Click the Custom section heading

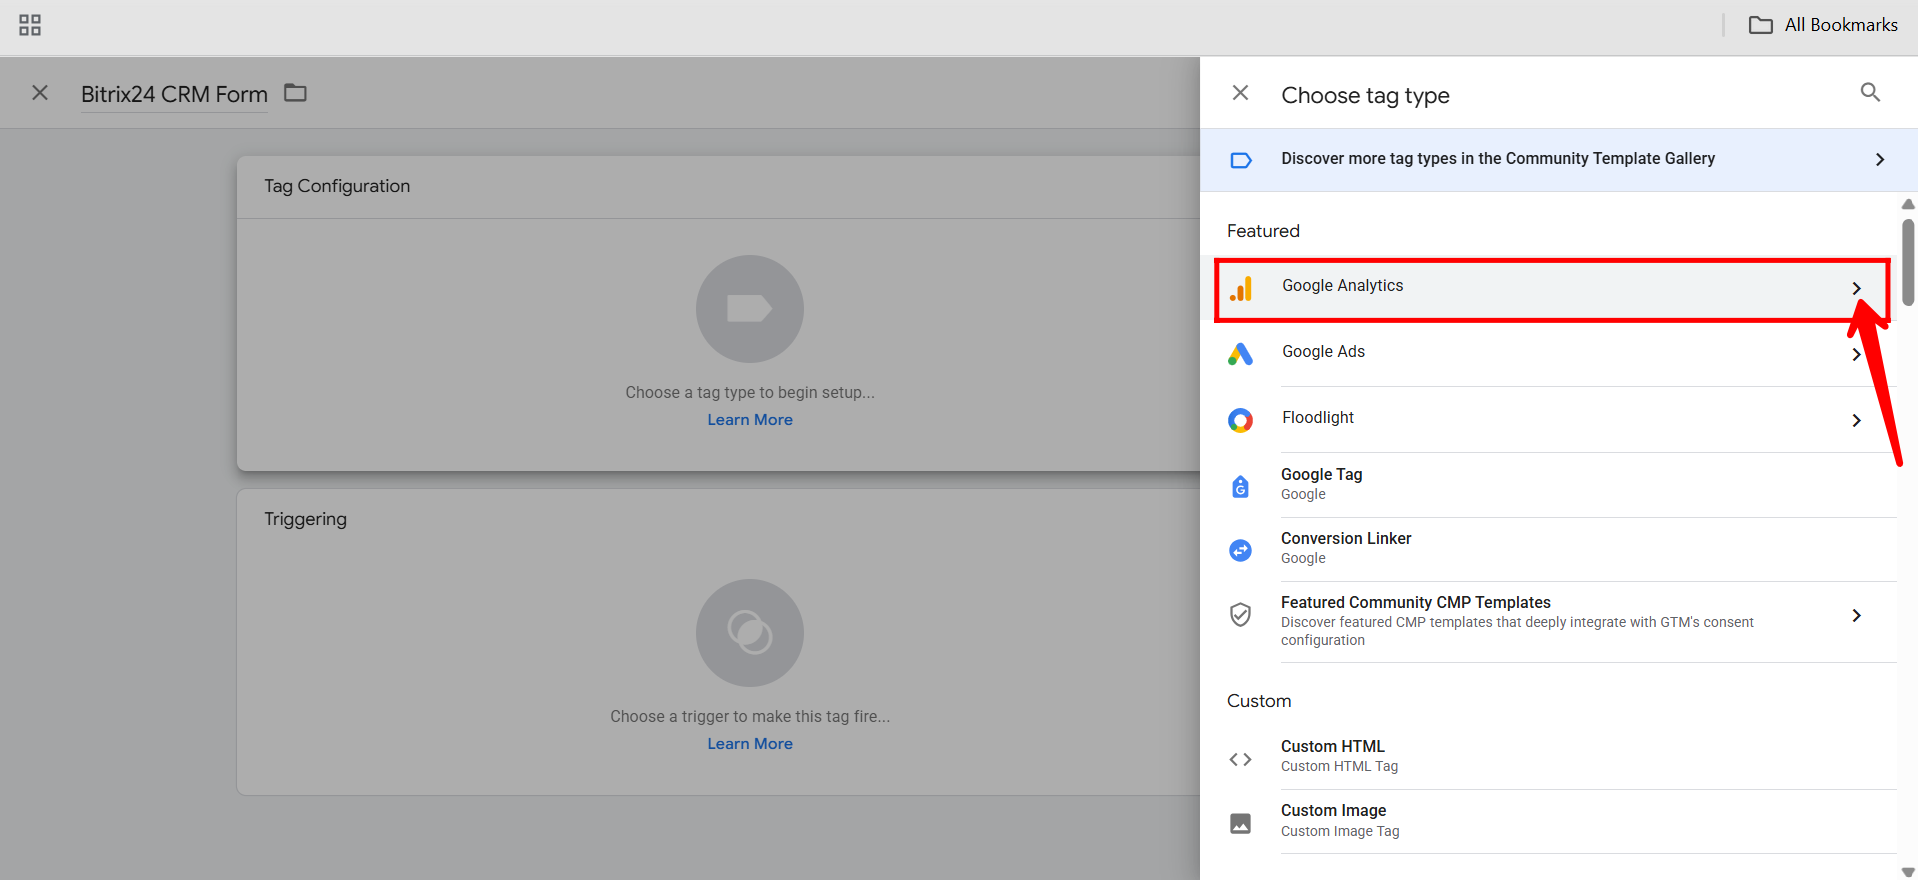(x=1259, y=701)
